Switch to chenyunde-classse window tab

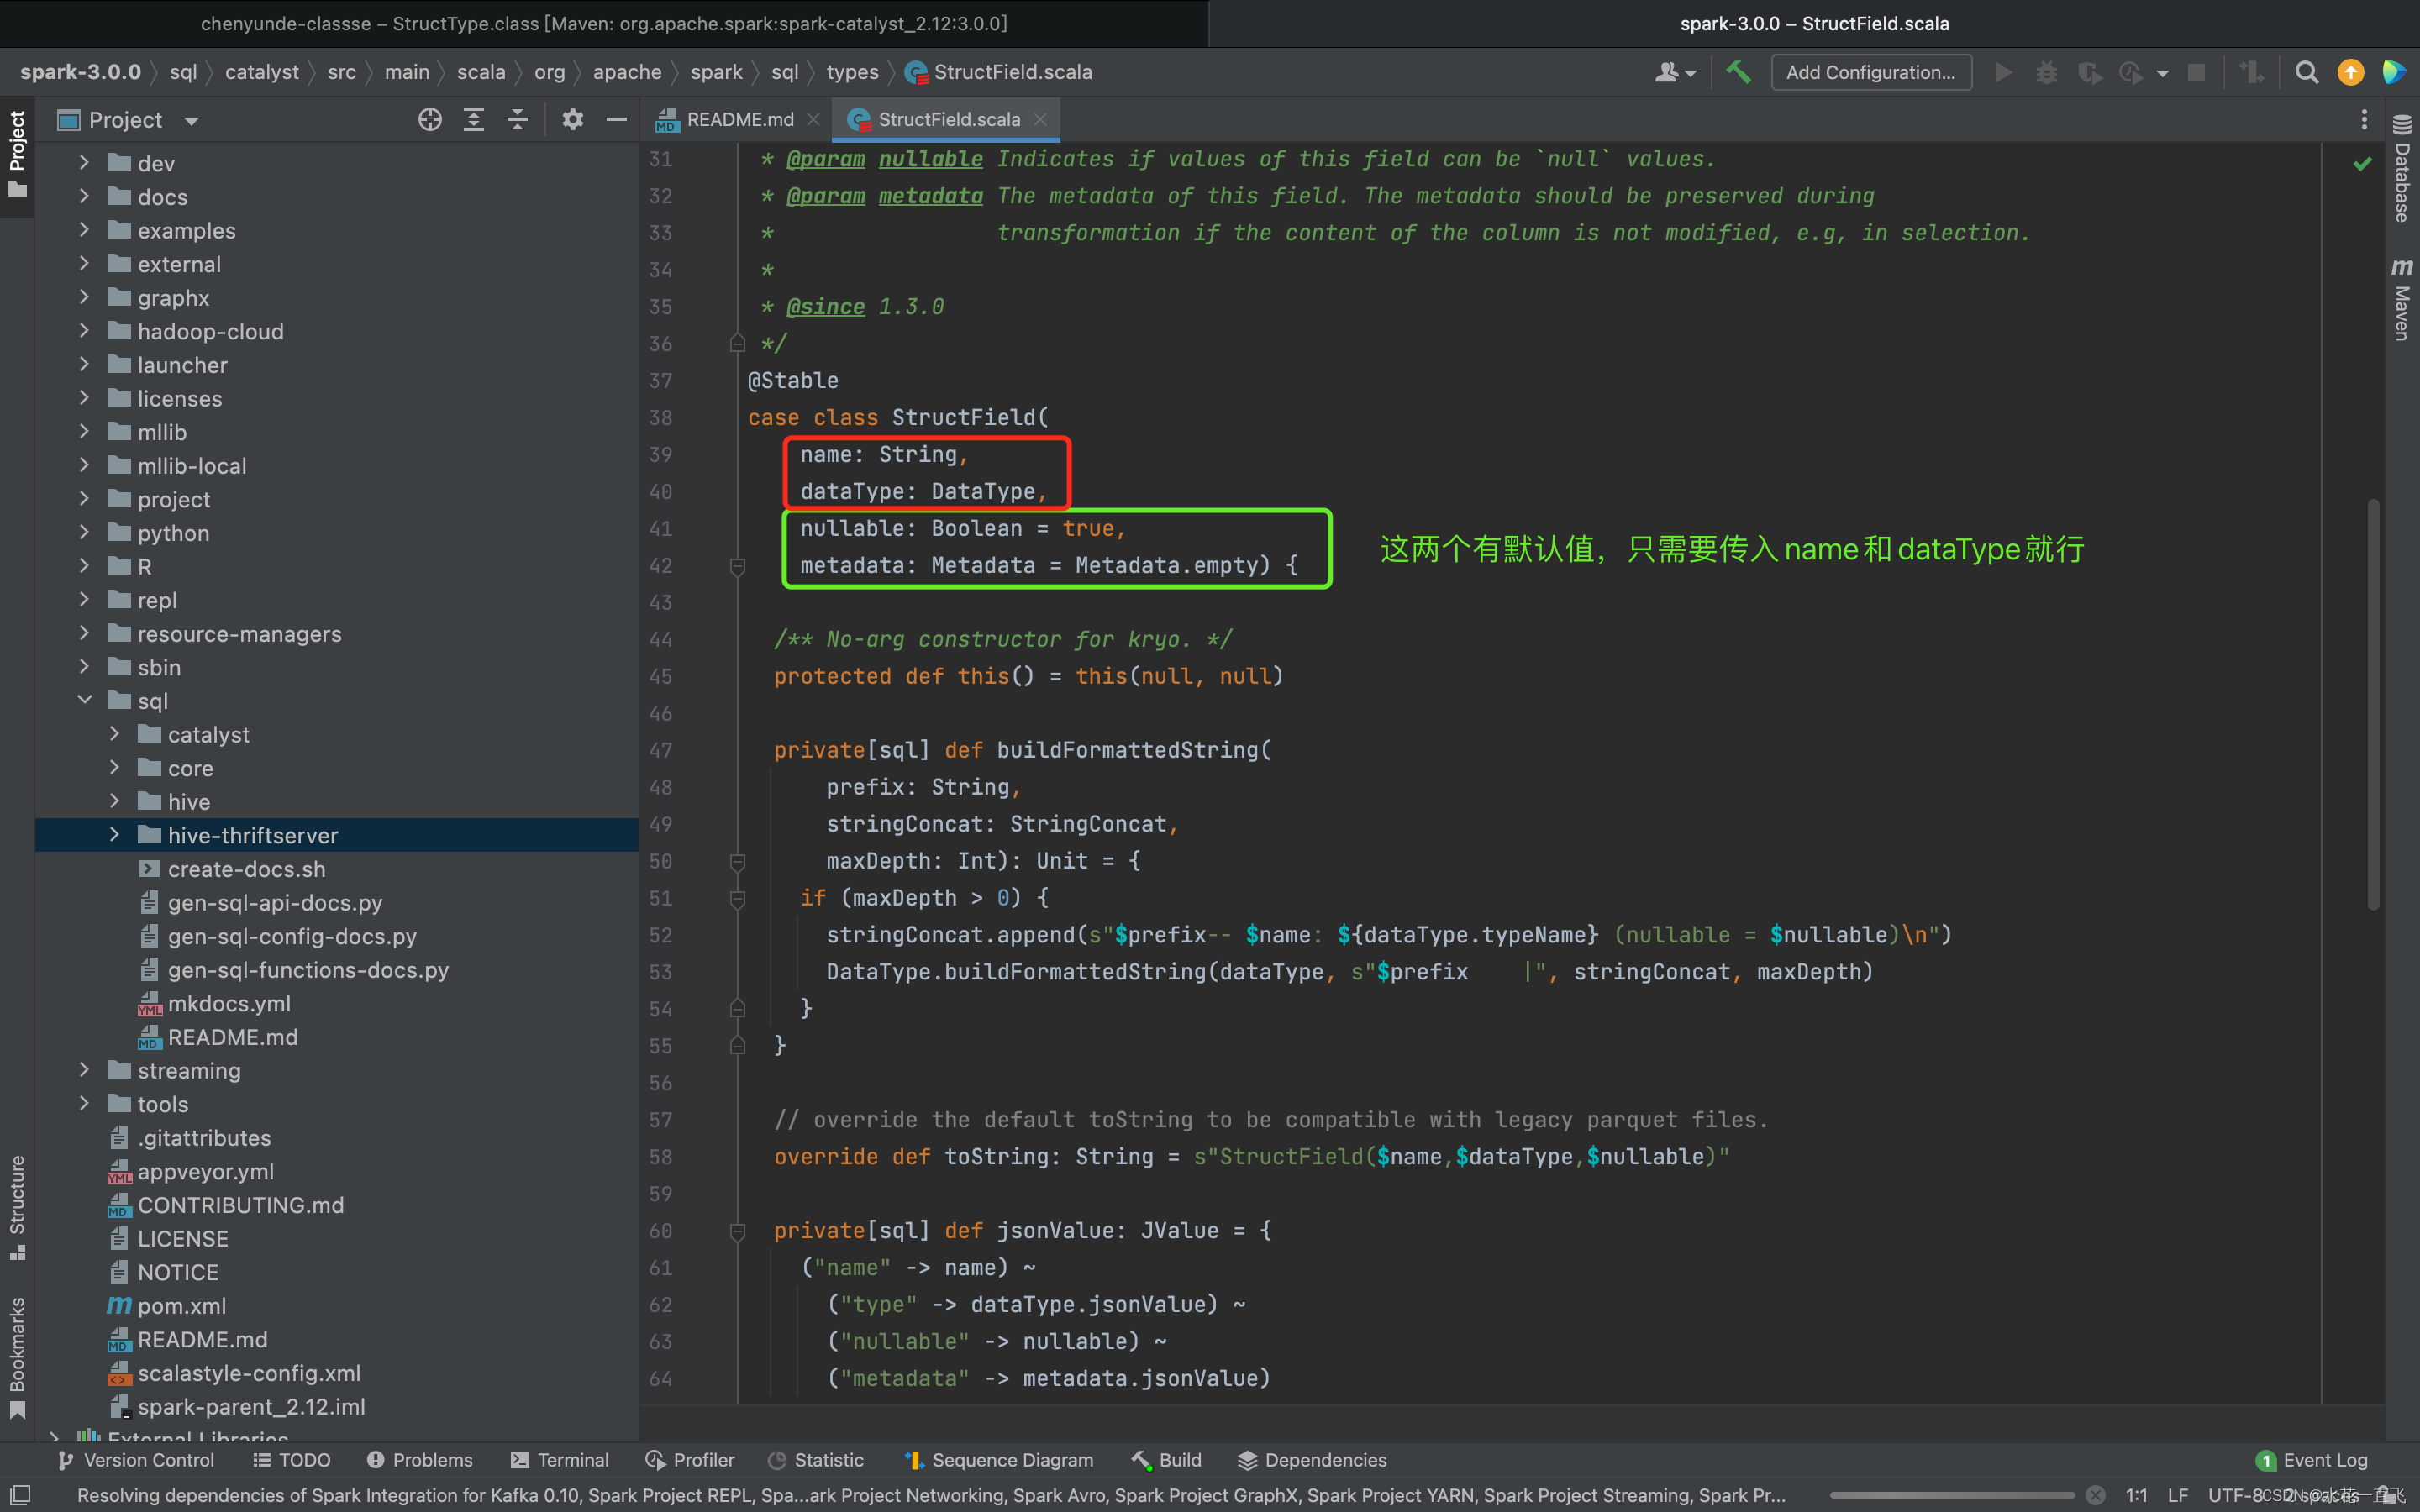coord(604,23)
